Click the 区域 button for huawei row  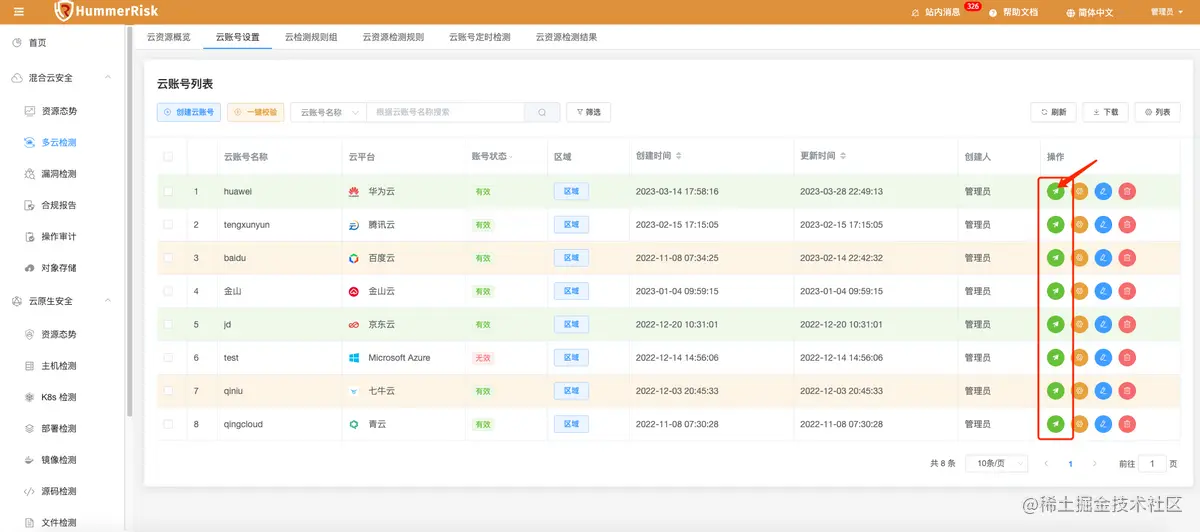point(570,191)
